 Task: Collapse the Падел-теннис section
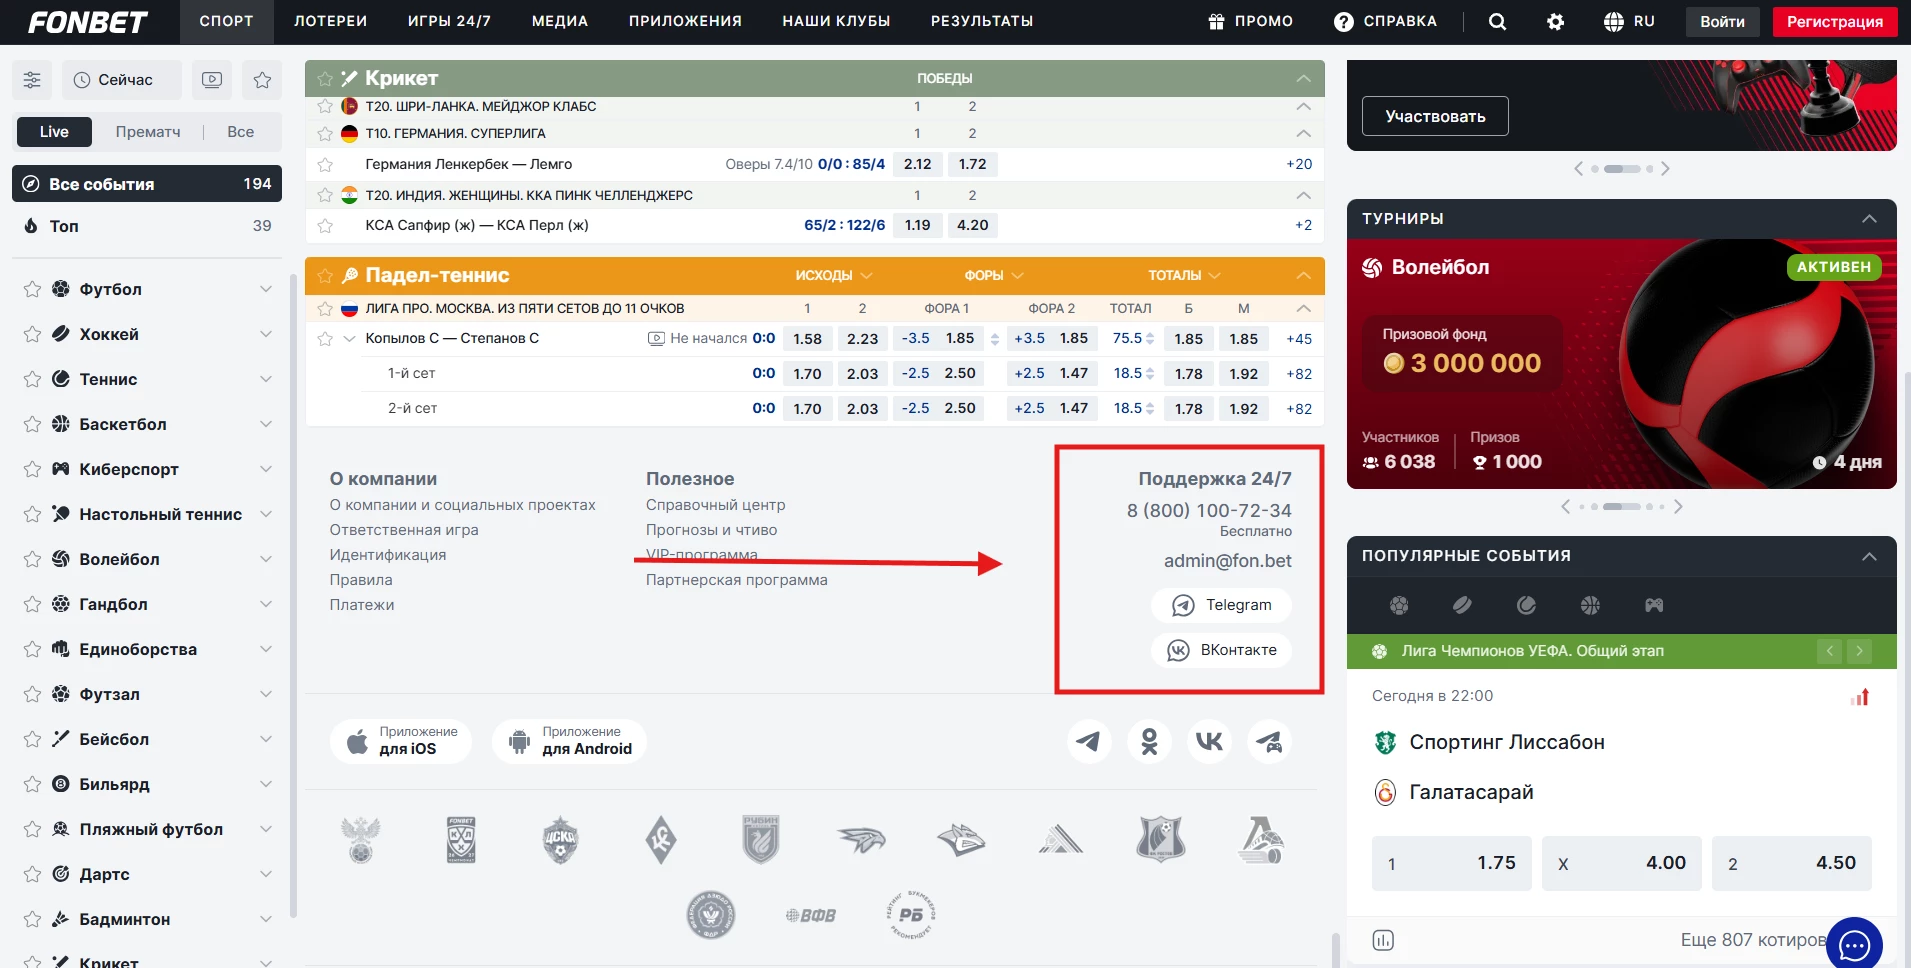pos(1303,275)
